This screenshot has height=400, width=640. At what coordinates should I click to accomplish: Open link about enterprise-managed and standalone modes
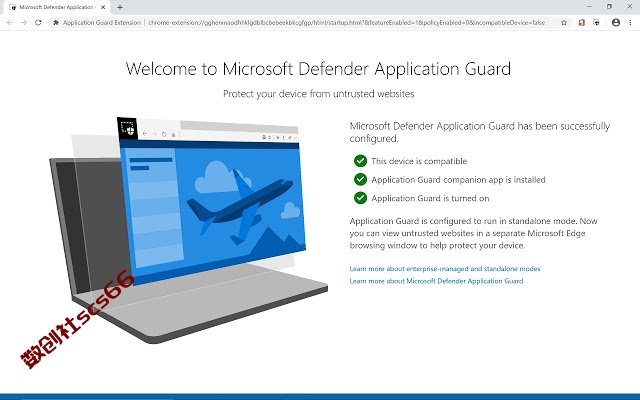445,269
